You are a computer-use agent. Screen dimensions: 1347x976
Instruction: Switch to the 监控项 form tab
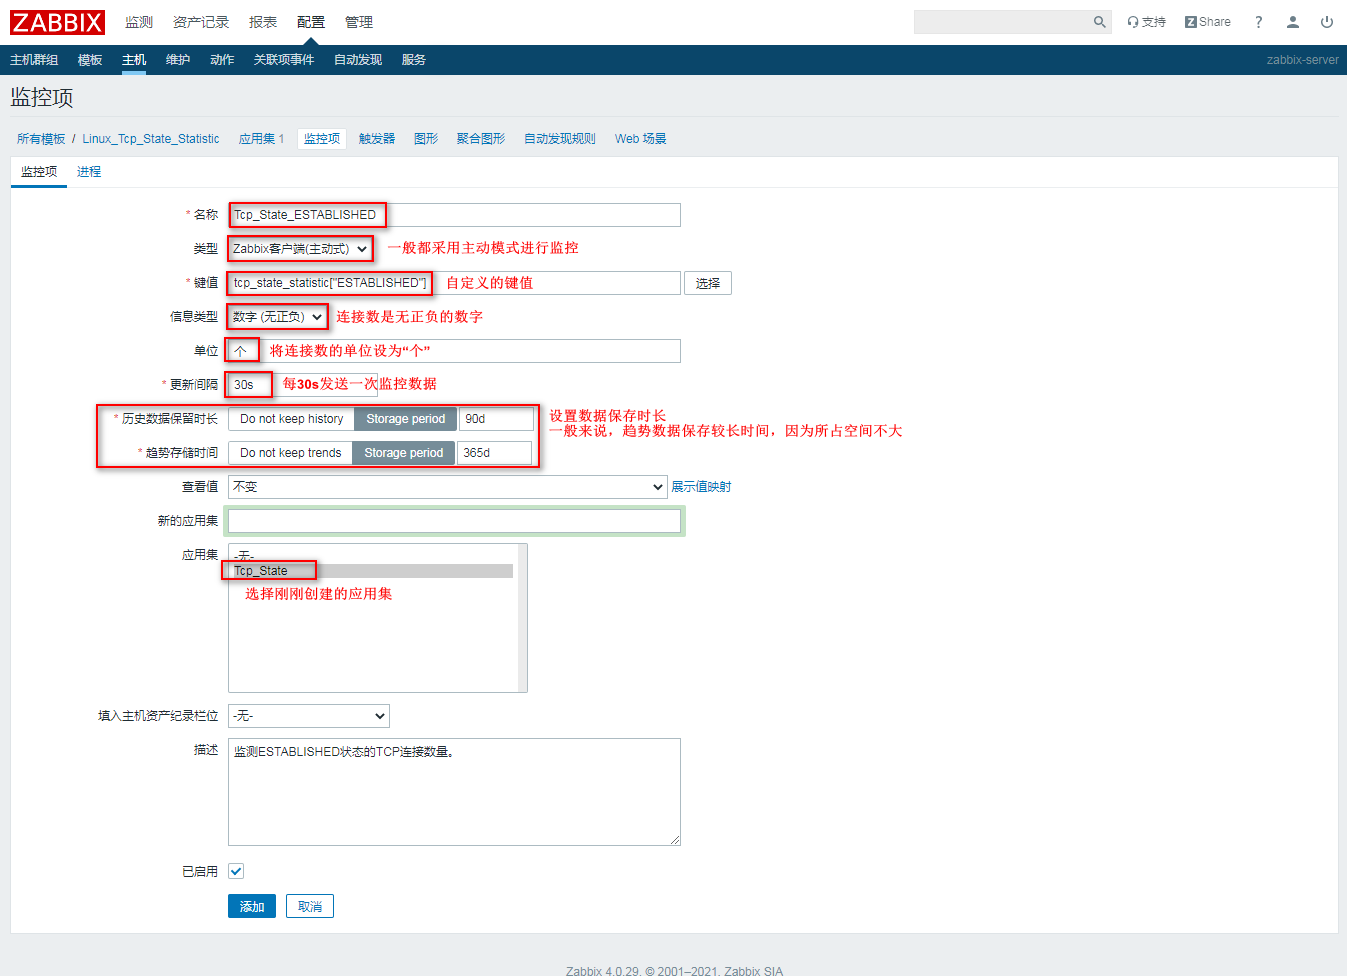click(39, 172)
